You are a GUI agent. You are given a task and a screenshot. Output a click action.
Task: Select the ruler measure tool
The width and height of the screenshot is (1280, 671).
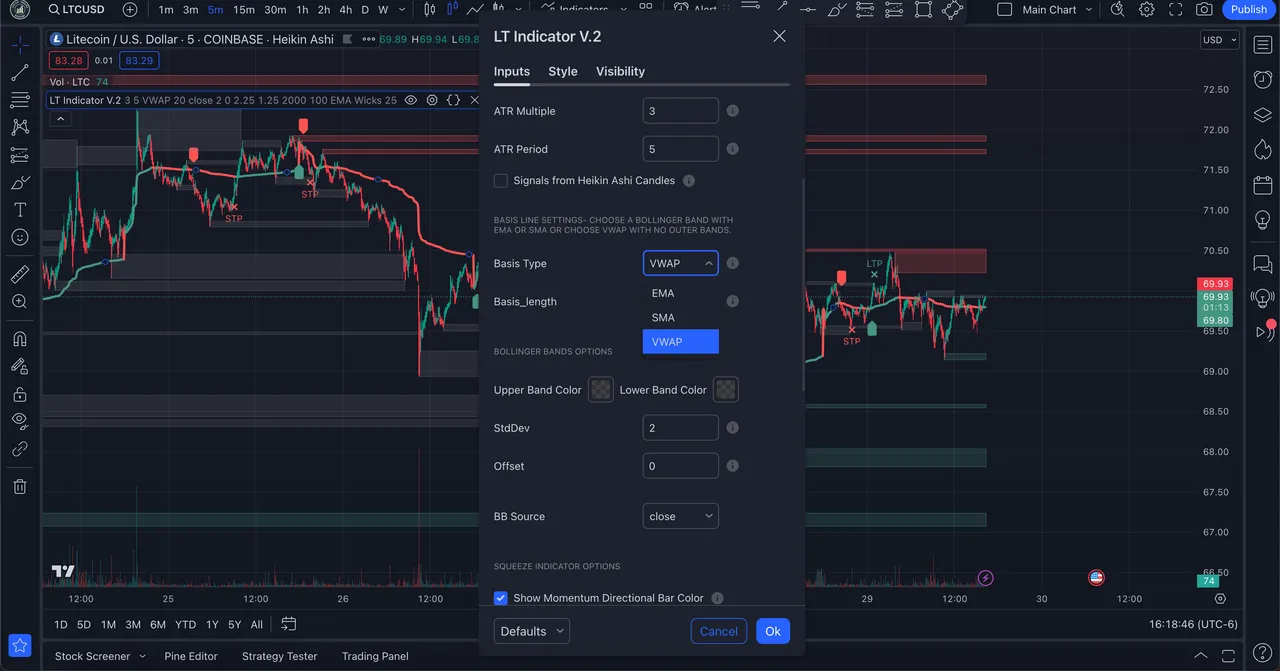(x=20, y=274)
